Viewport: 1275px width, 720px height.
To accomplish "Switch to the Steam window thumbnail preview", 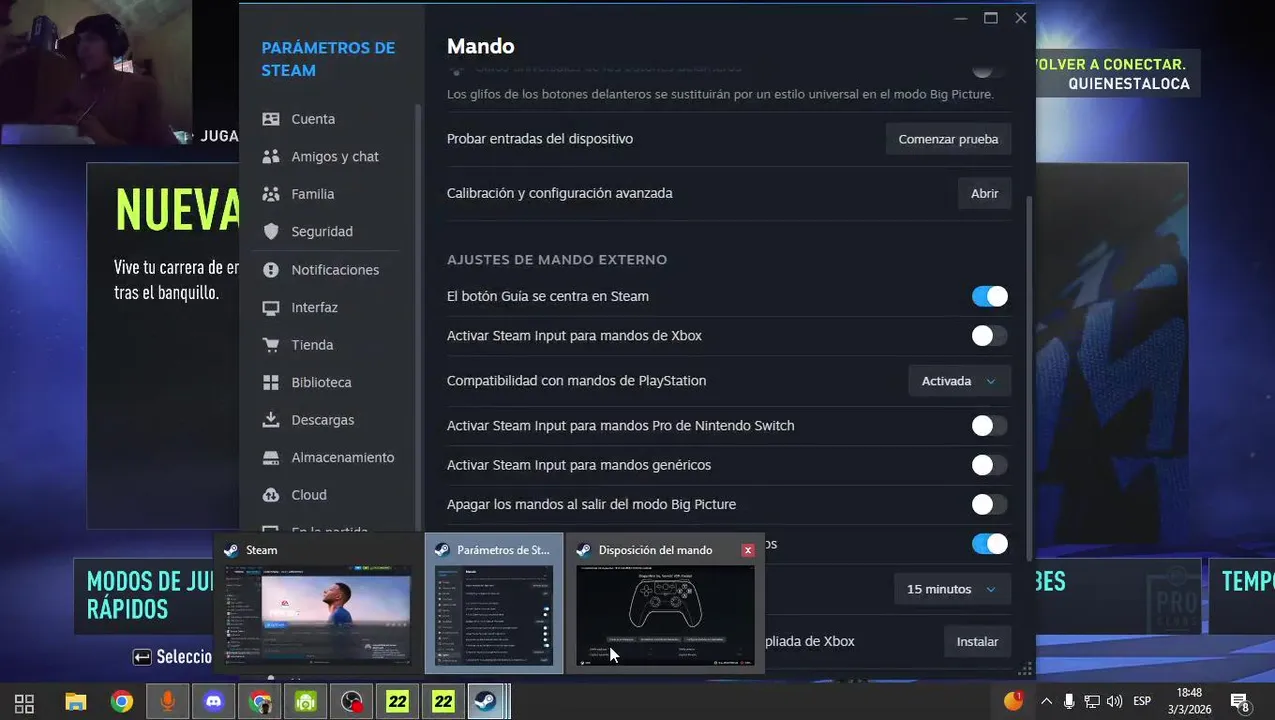I will [x=318, y=603].
